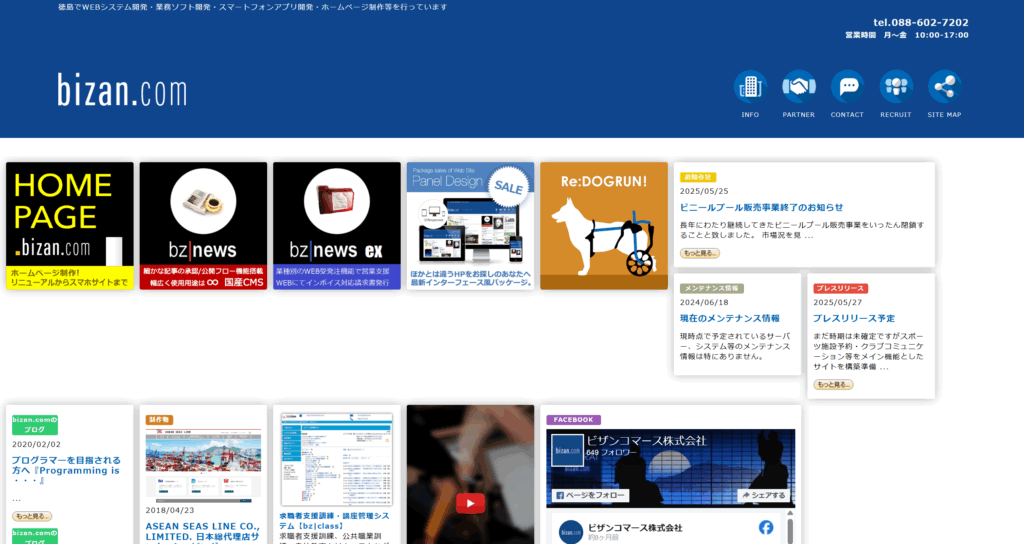Viewport: 1024px width, 544px height.
Task: Click the date 2025/05/25
Action: 704,191
